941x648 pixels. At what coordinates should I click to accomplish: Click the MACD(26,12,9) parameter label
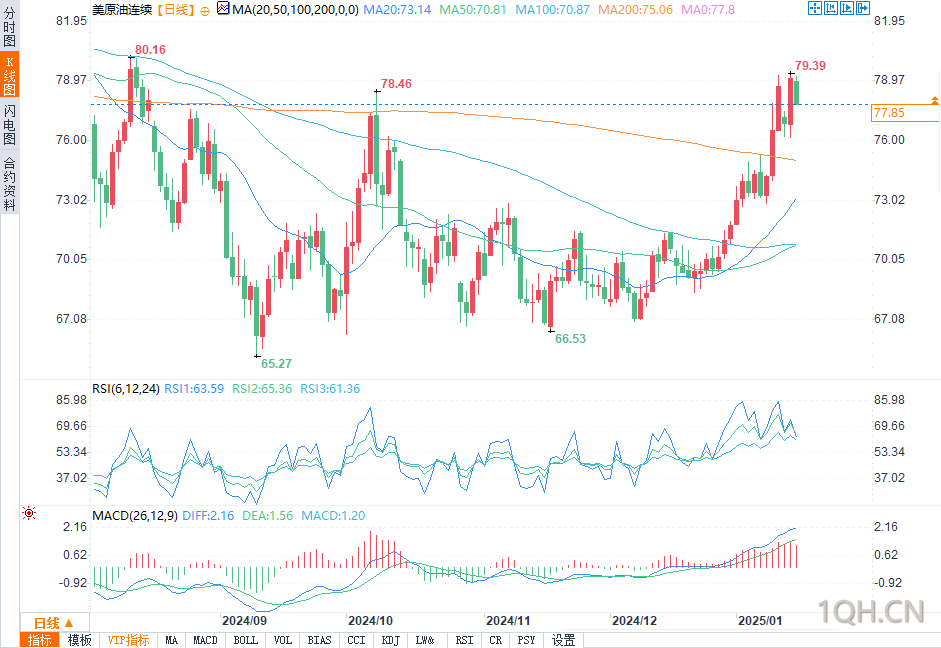click(x=135, y=516)
